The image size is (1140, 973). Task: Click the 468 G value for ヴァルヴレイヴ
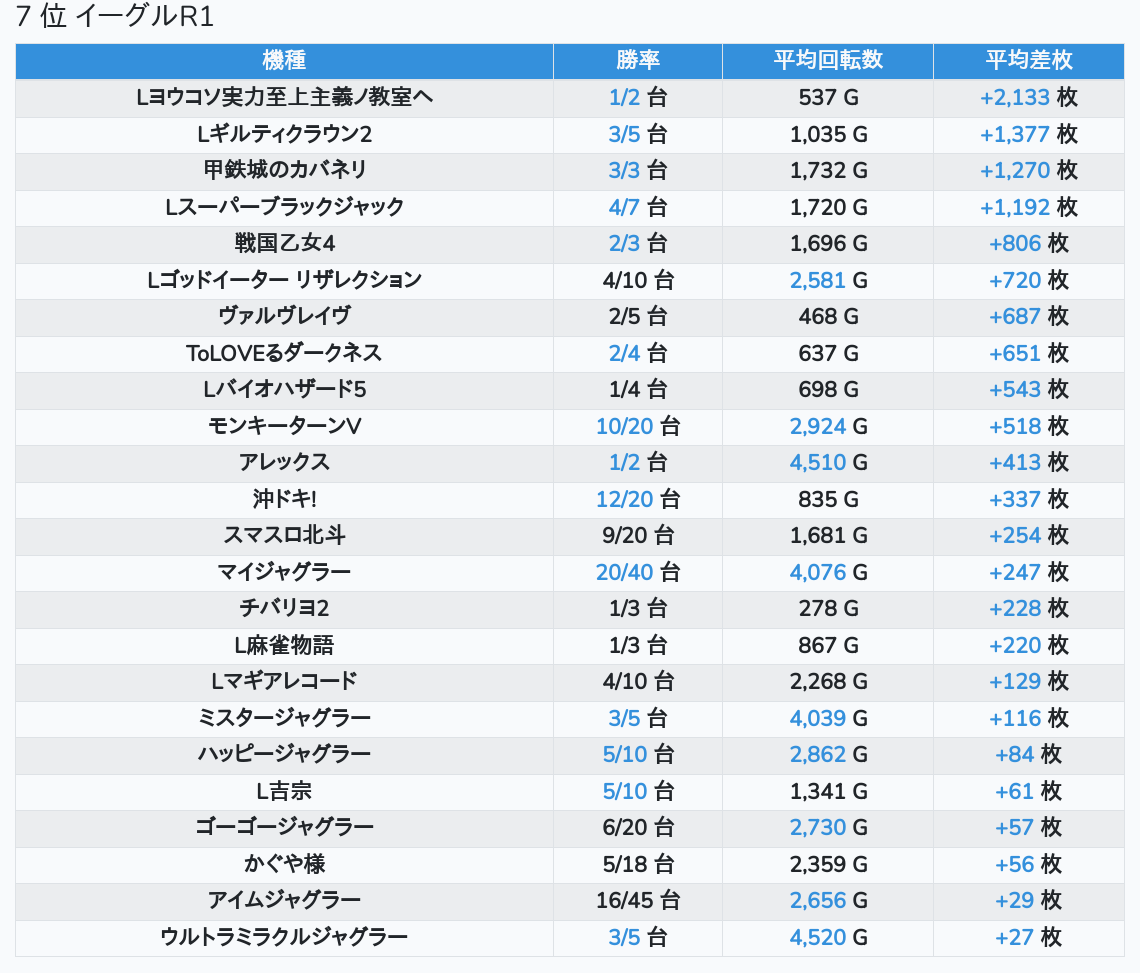click(x=828, y=316)
